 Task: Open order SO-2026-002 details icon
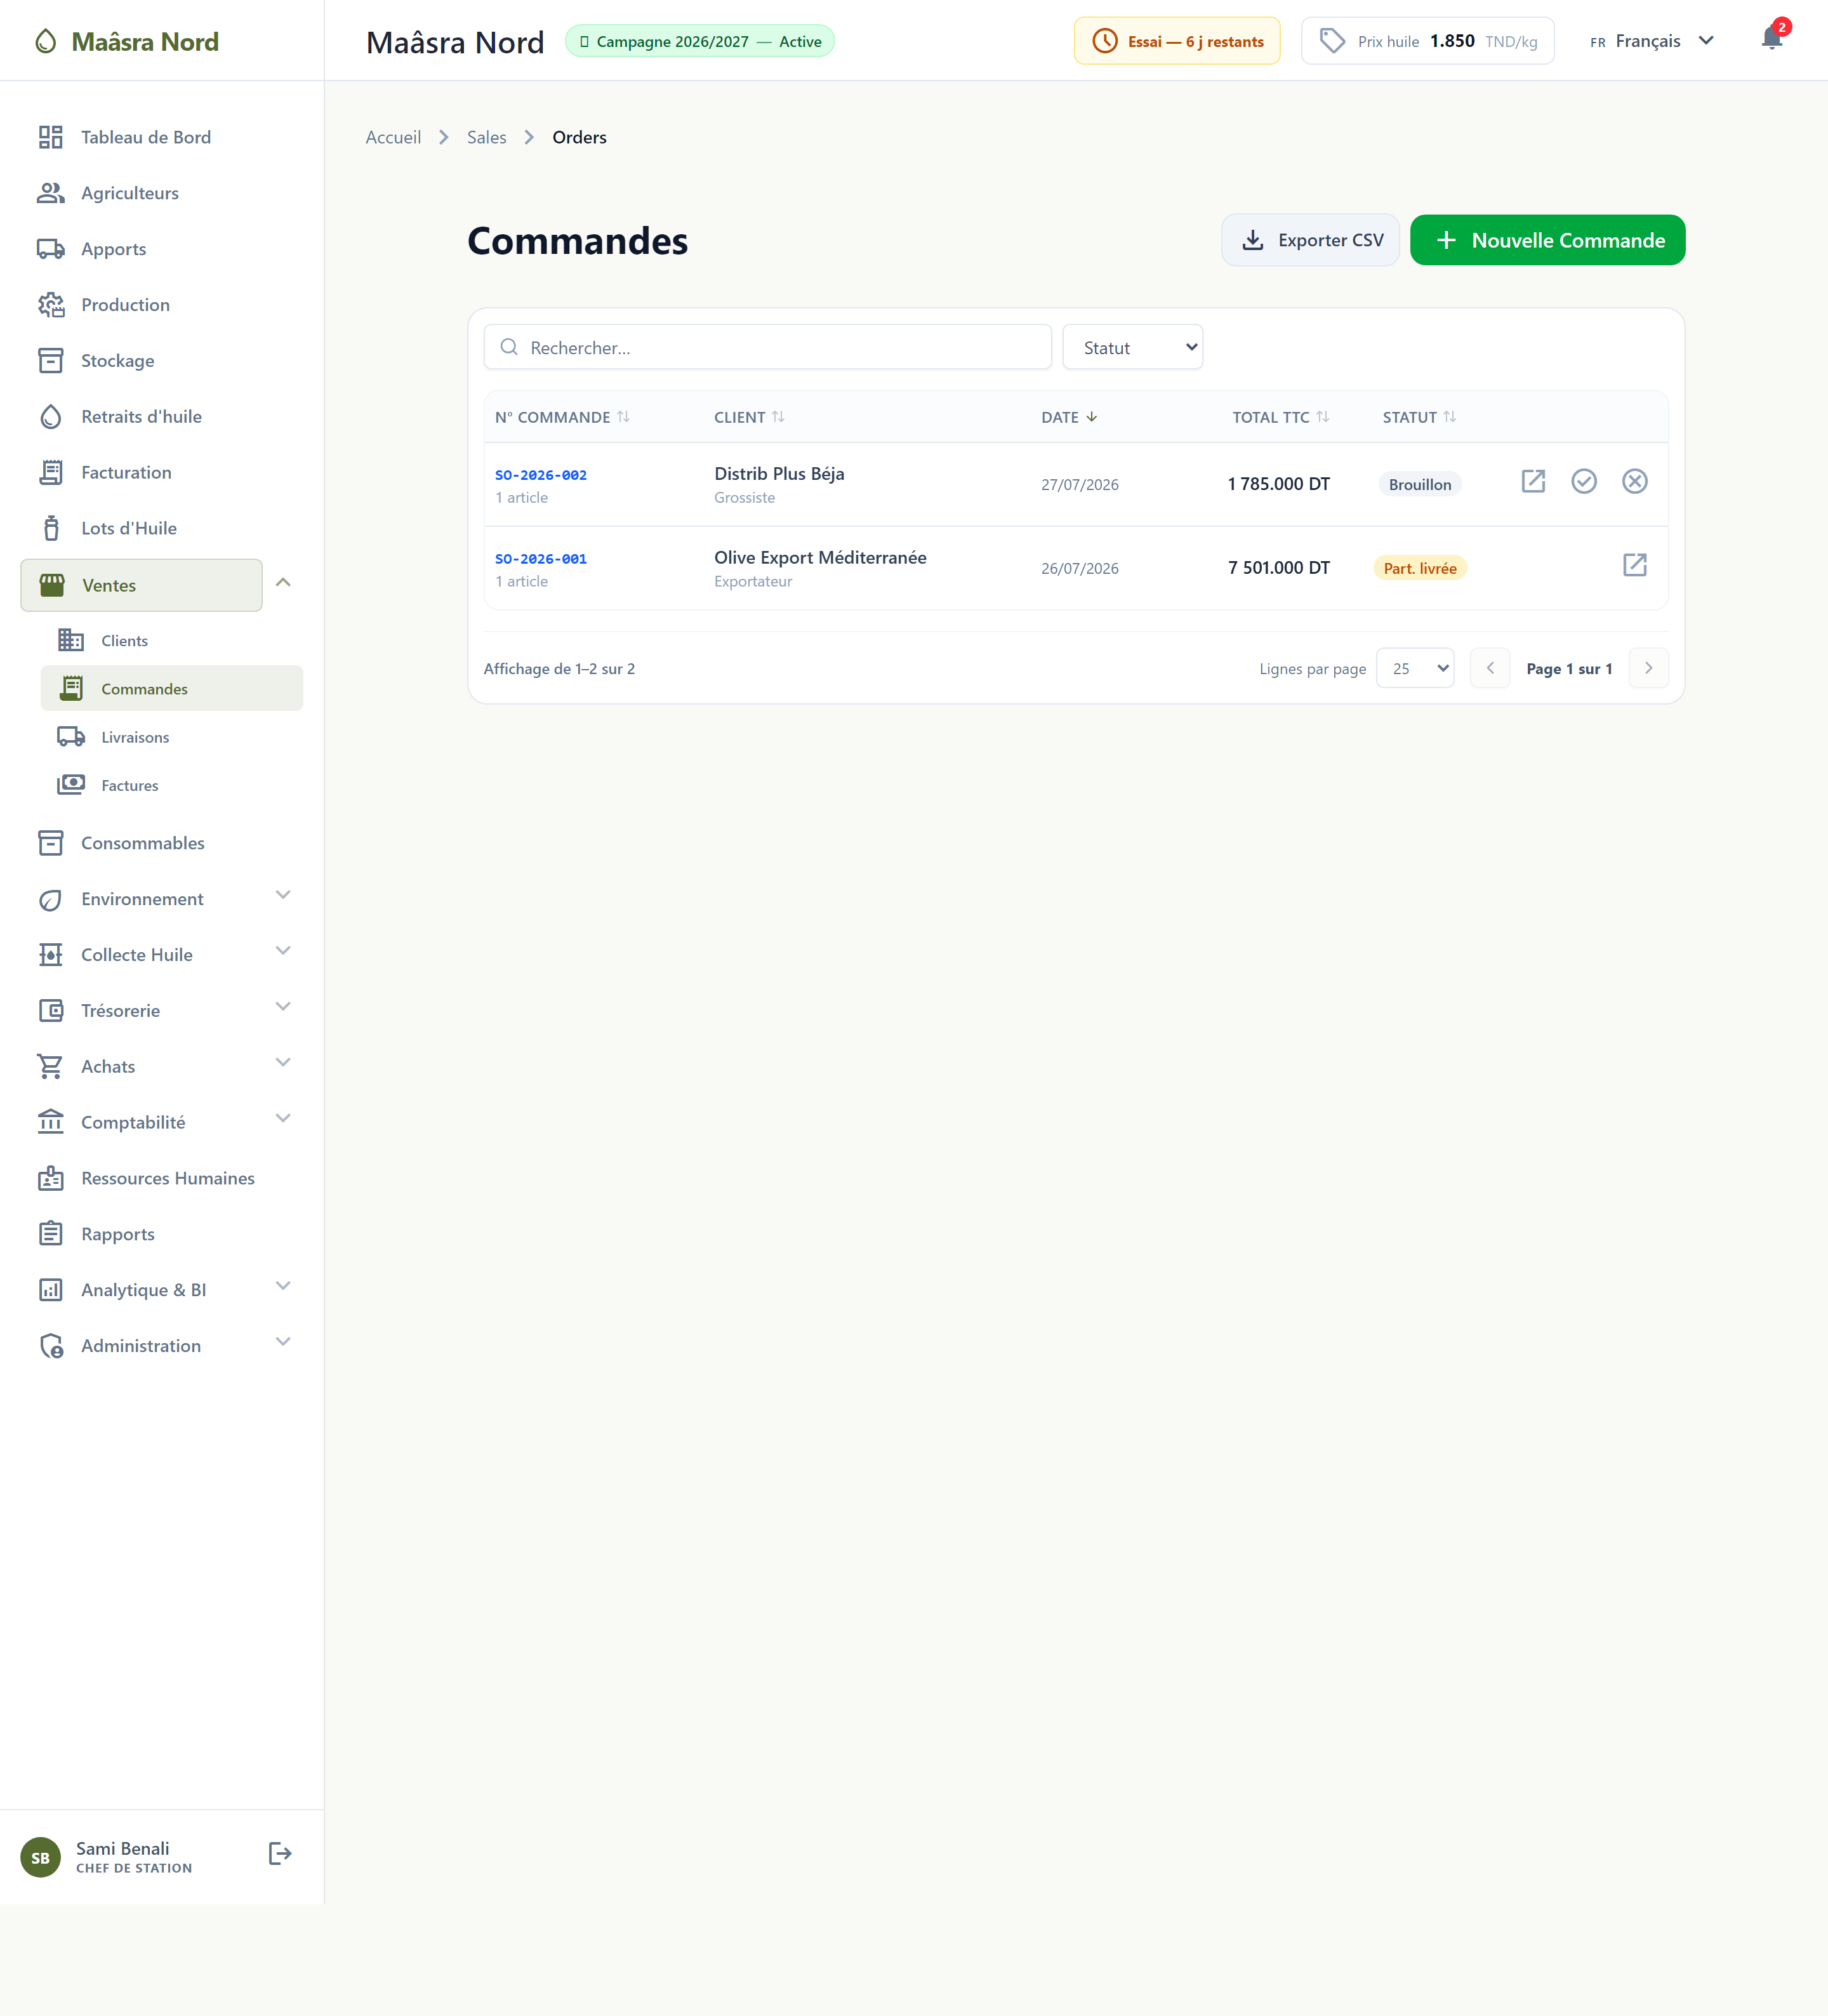[x=1533, y=482]
